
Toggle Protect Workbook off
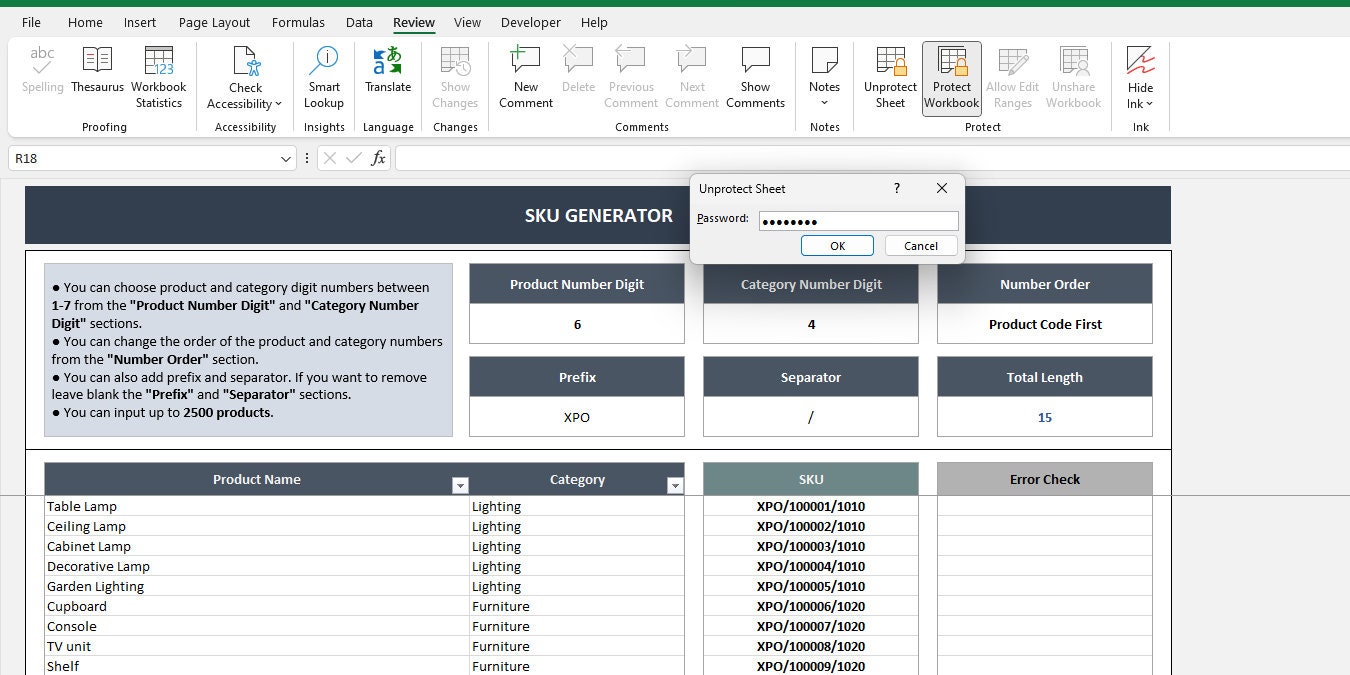[x=951, y=75]
